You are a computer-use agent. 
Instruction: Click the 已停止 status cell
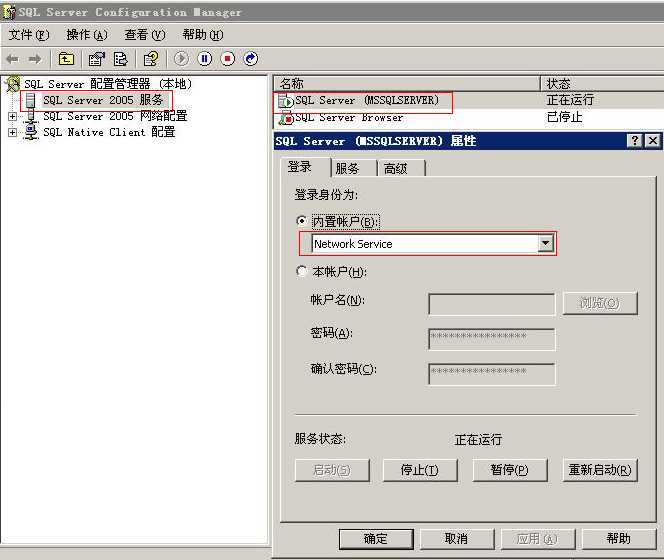[564, 117]
